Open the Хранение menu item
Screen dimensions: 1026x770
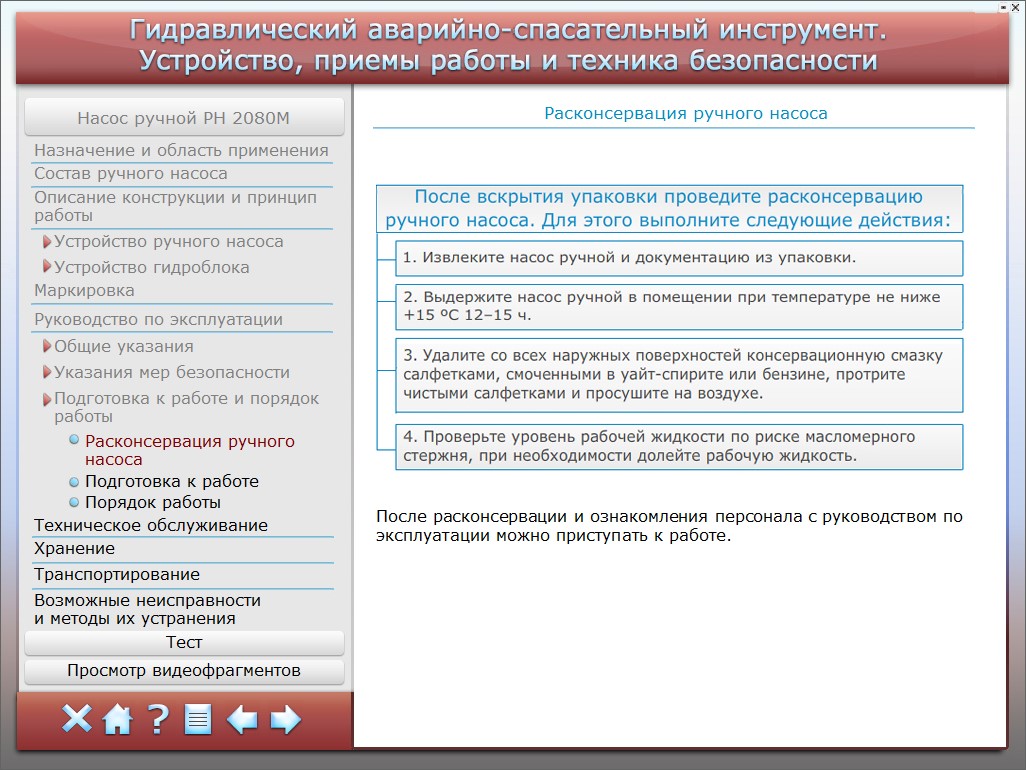(x=74, y=548)
